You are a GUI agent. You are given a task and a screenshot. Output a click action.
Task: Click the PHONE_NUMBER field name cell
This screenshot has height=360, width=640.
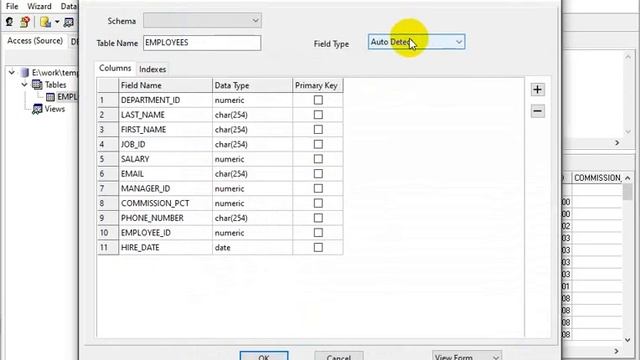pos(165,218)
